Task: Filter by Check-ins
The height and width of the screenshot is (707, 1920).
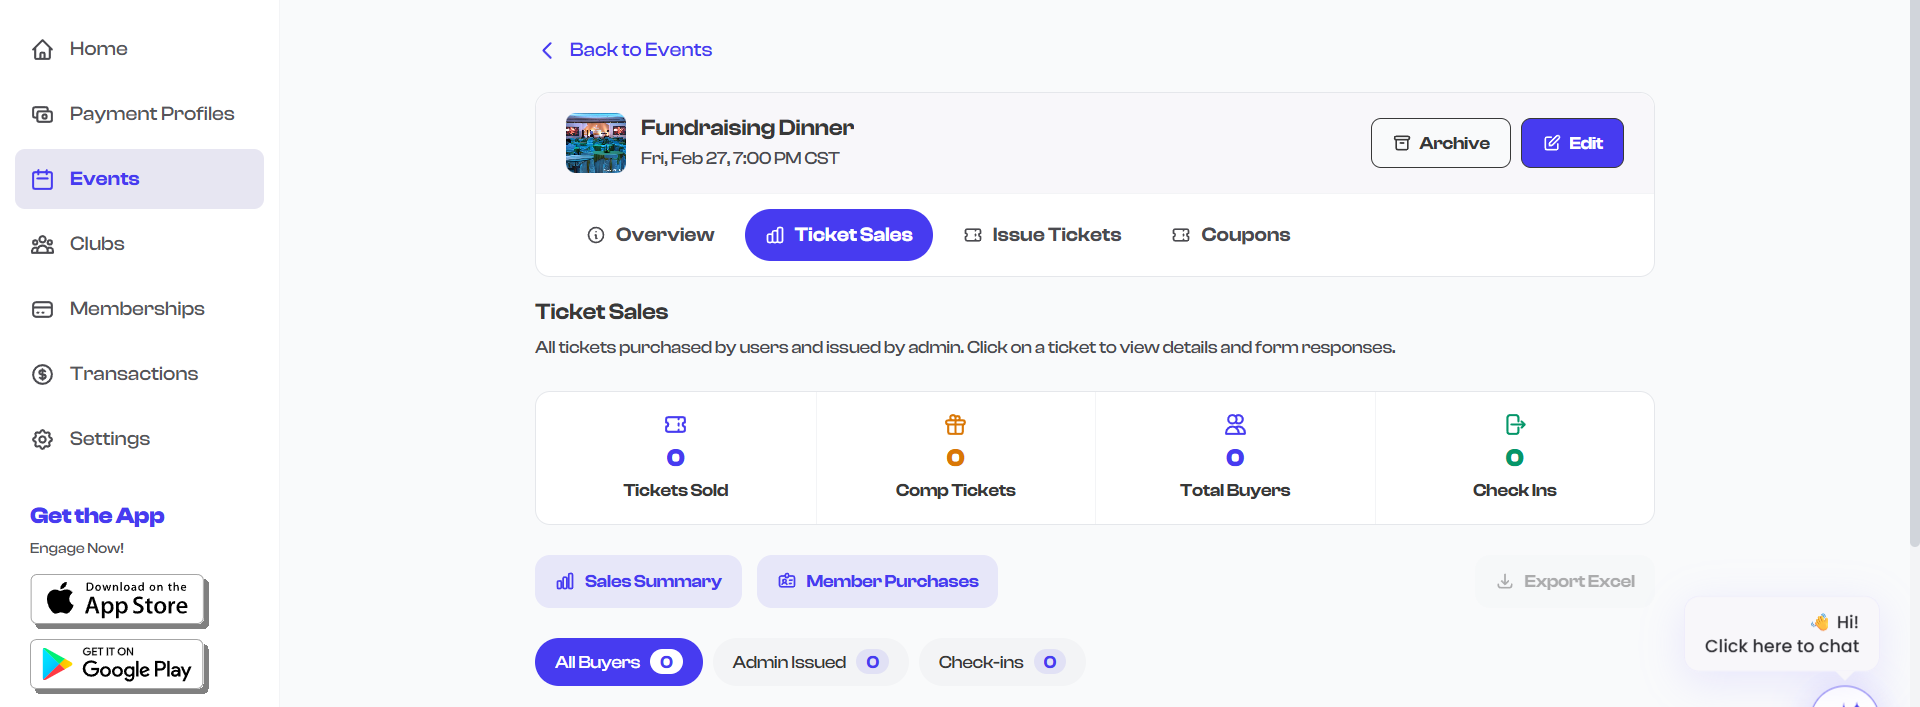Action: click(1002, 662)
